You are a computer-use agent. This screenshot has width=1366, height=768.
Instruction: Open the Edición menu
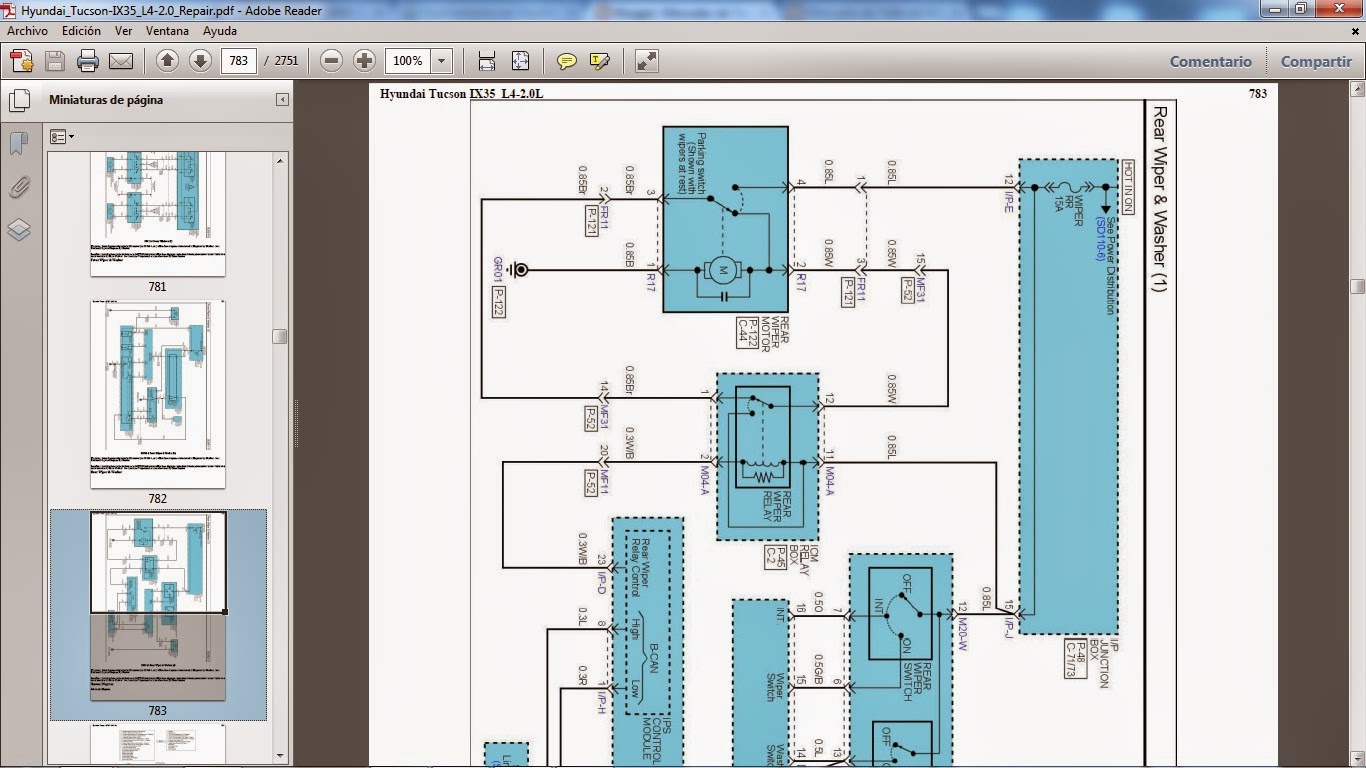(x=81, y=31)
